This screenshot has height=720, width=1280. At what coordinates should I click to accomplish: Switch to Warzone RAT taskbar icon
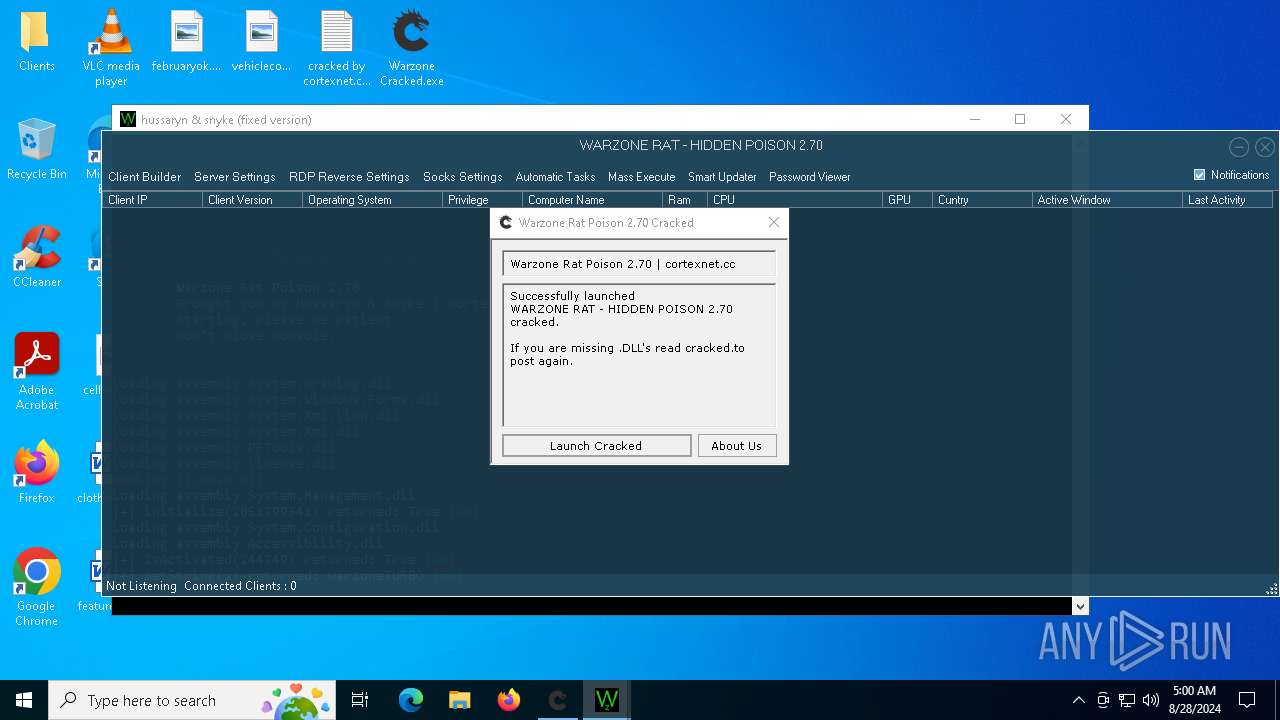[607, 700]
